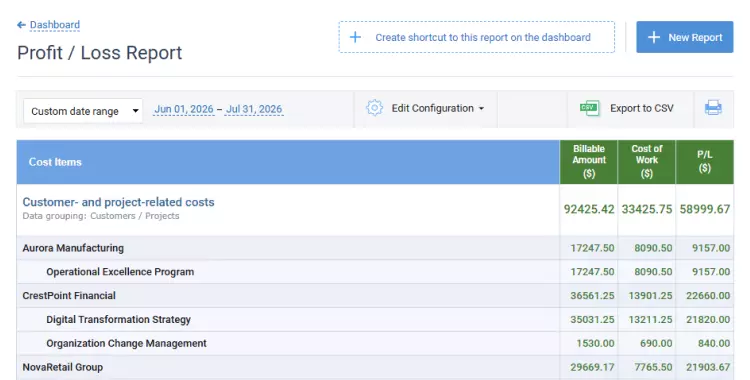Click CrestPoint Financial P/L 22660.00
This screenshot has height=380, width=750.
708,296
